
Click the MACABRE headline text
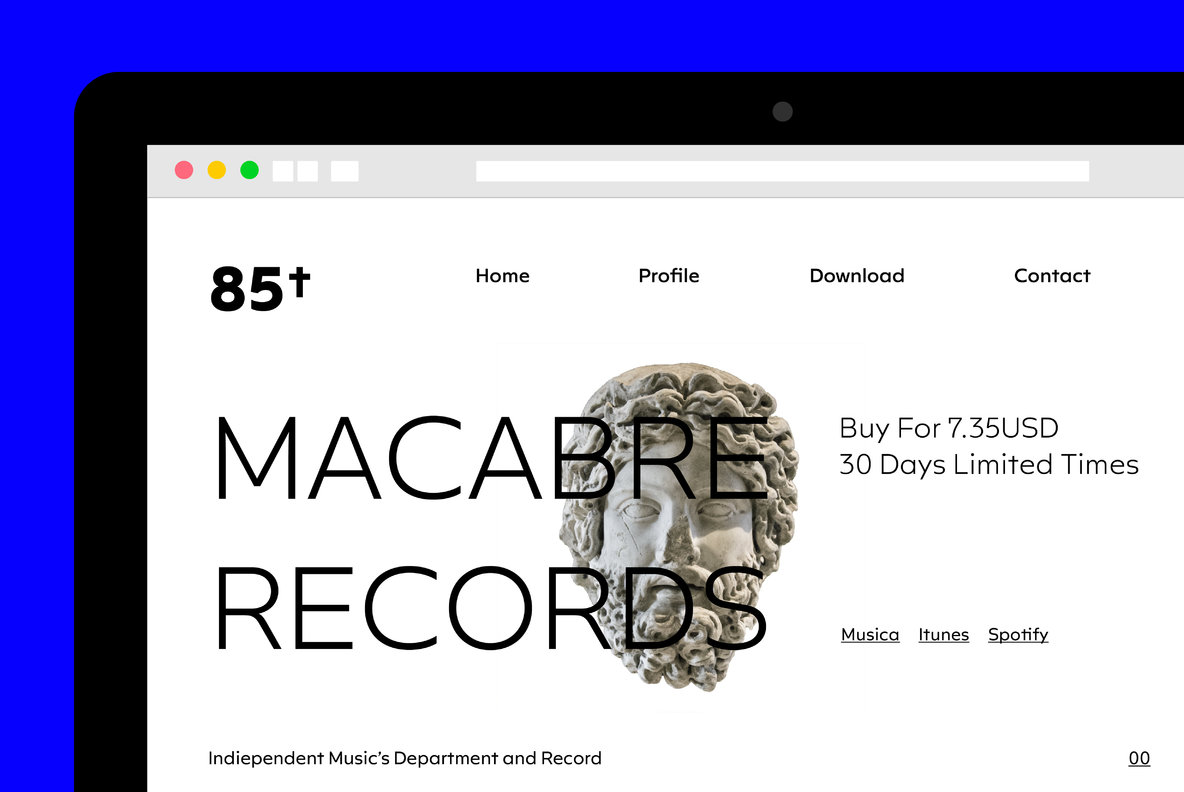(x=492, y=459)
